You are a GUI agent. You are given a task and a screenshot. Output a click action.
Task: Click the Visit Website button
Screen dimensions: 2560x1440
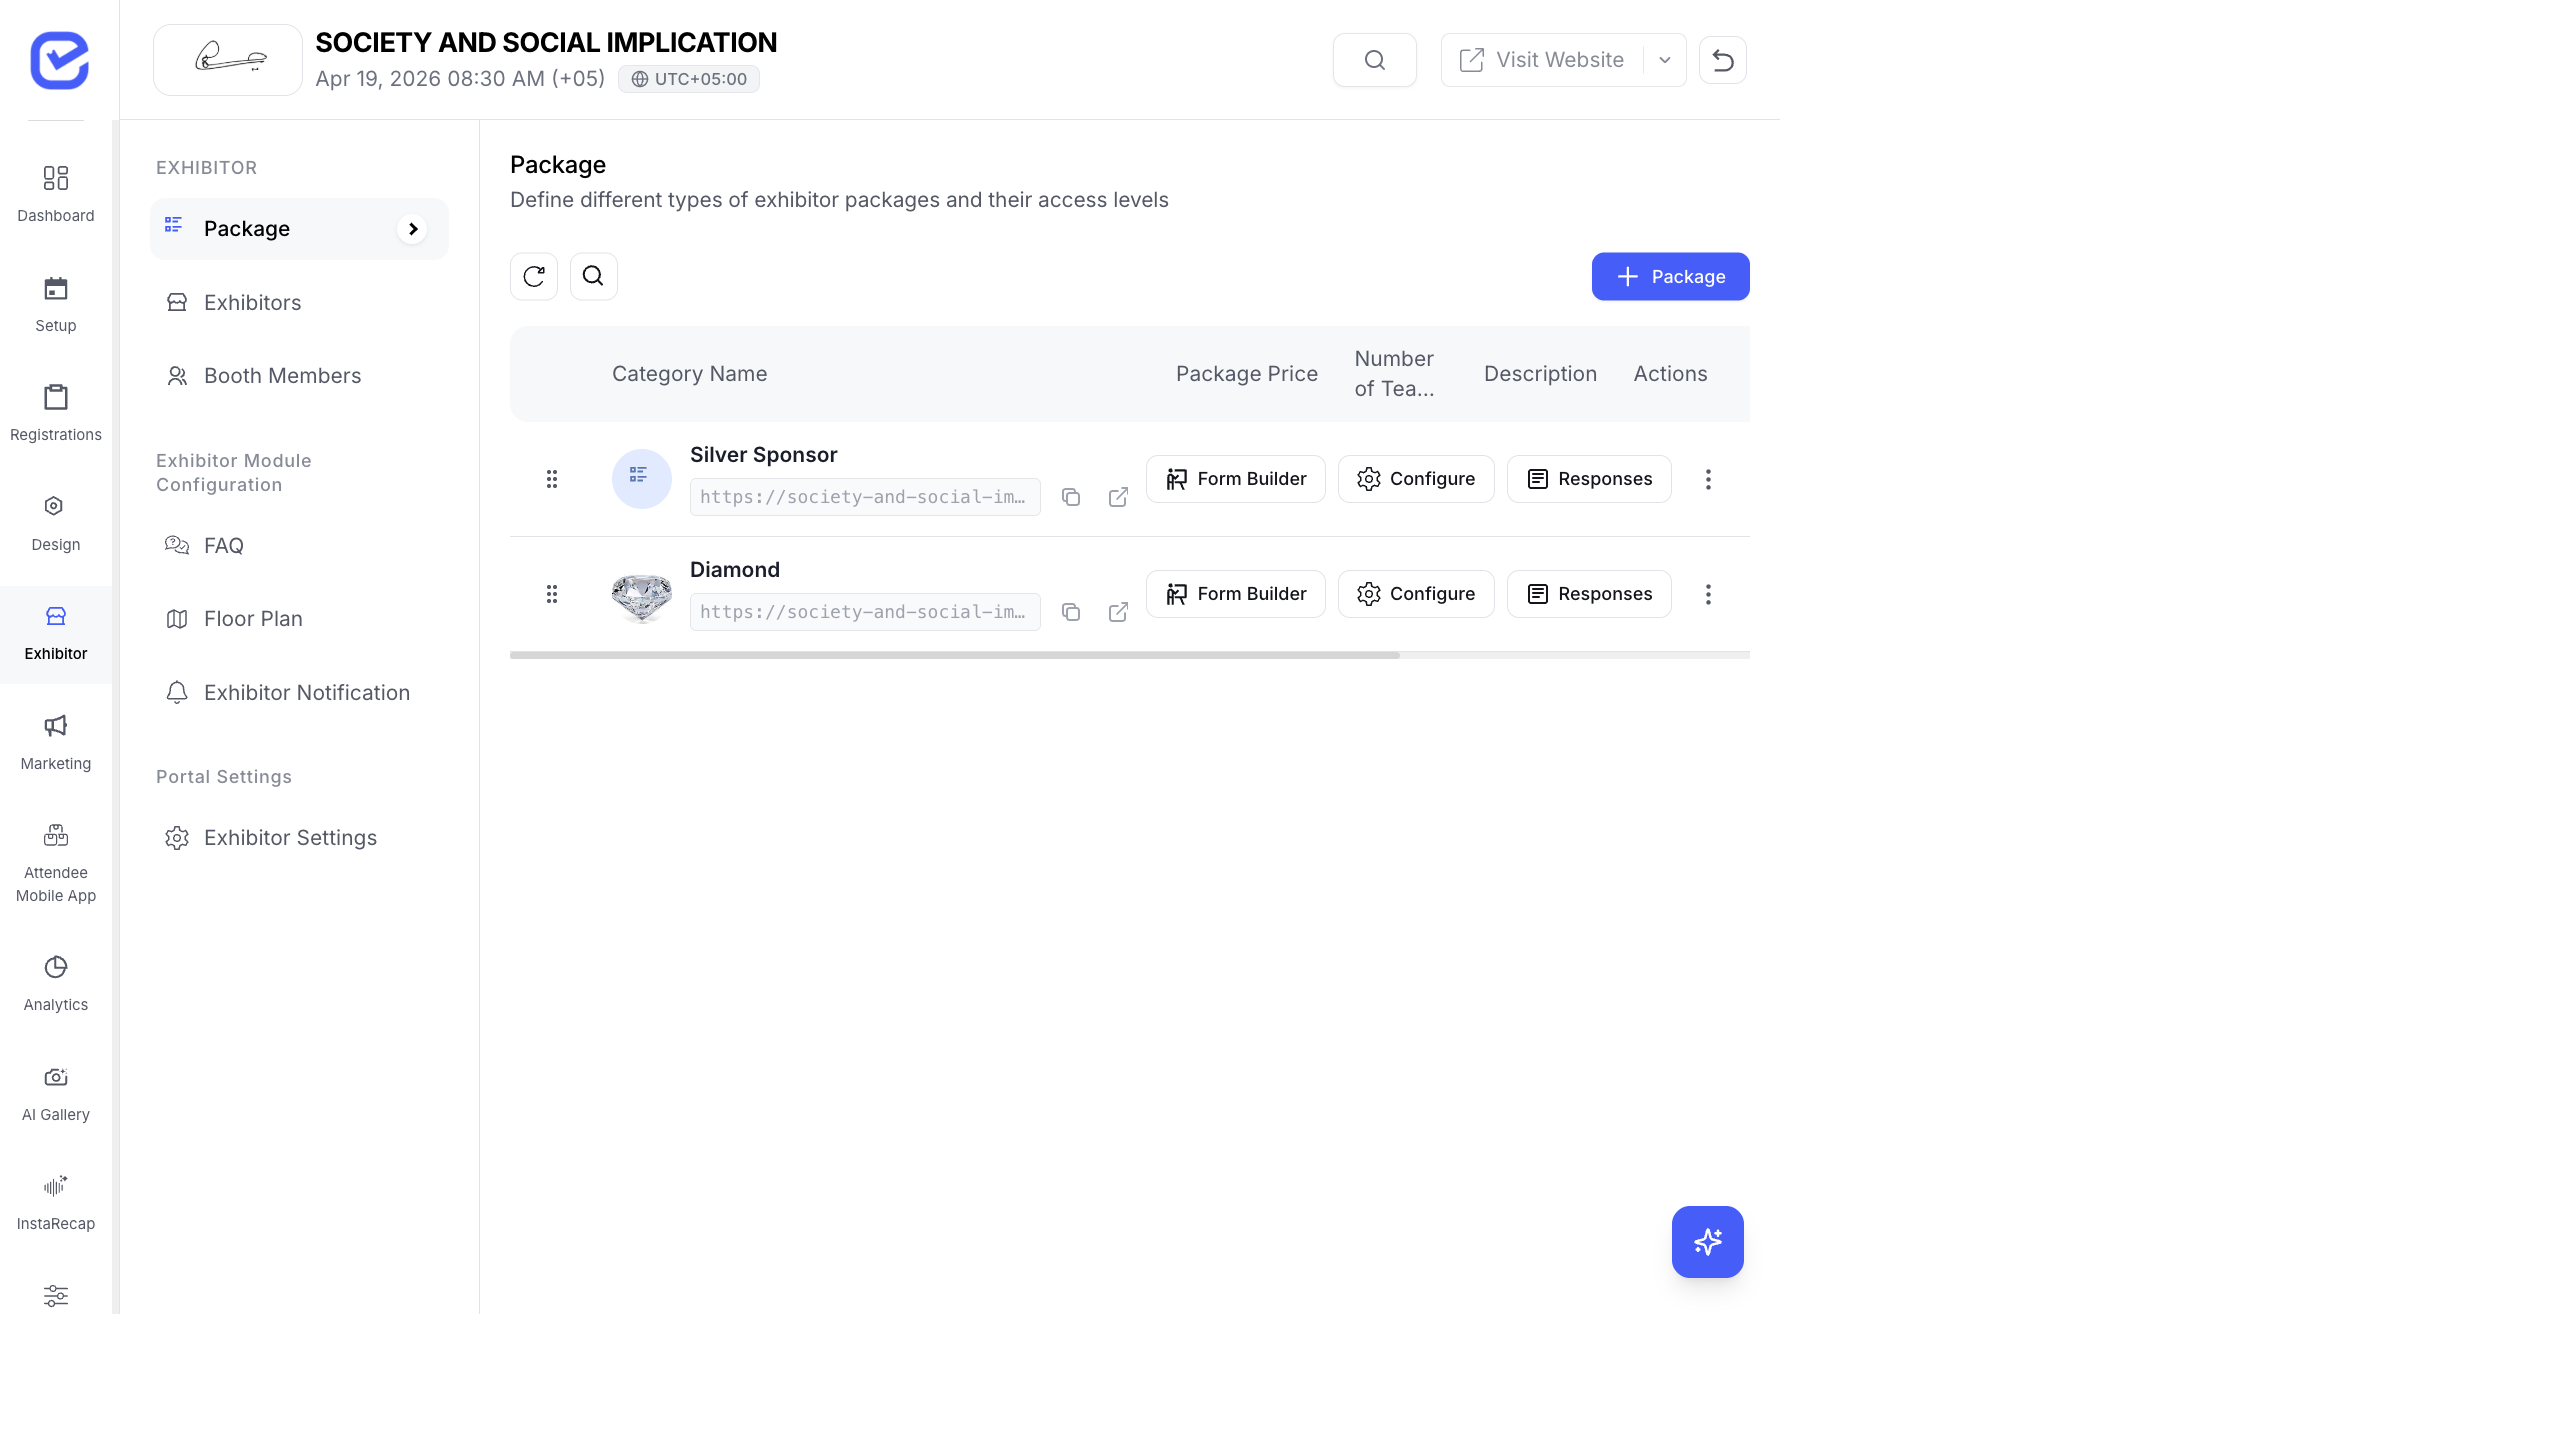point(1544,59)
